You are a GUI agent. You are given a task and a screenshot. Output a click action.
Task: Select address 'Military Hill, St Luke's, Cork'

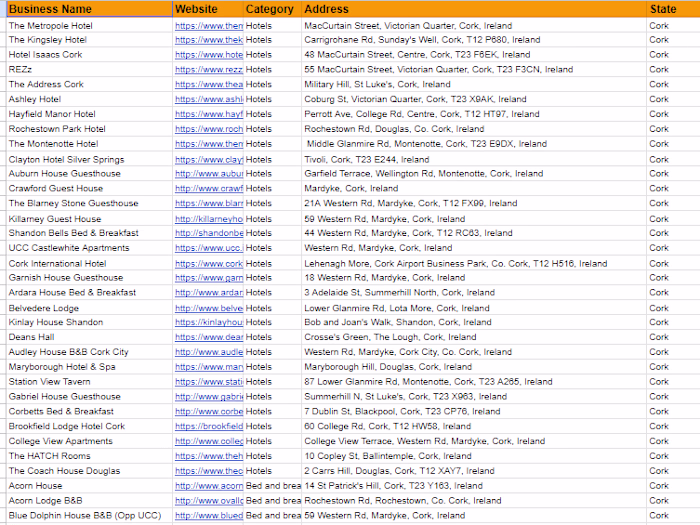474,84
